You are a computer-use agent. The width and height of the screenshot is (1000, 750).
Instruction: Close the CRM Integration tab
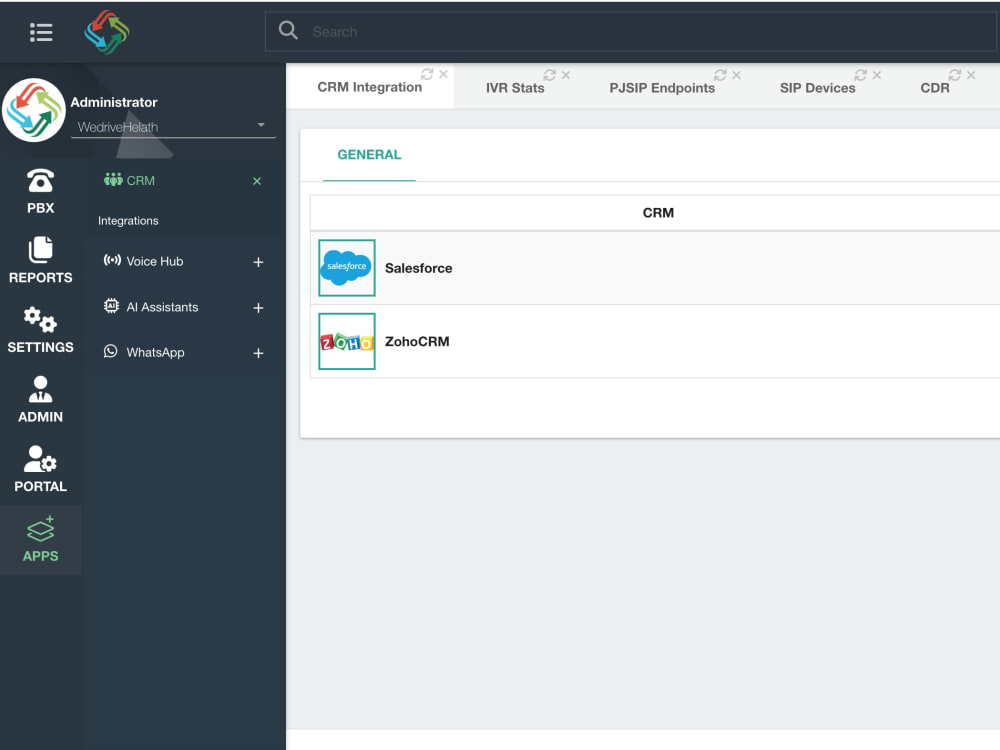point(443,74)
